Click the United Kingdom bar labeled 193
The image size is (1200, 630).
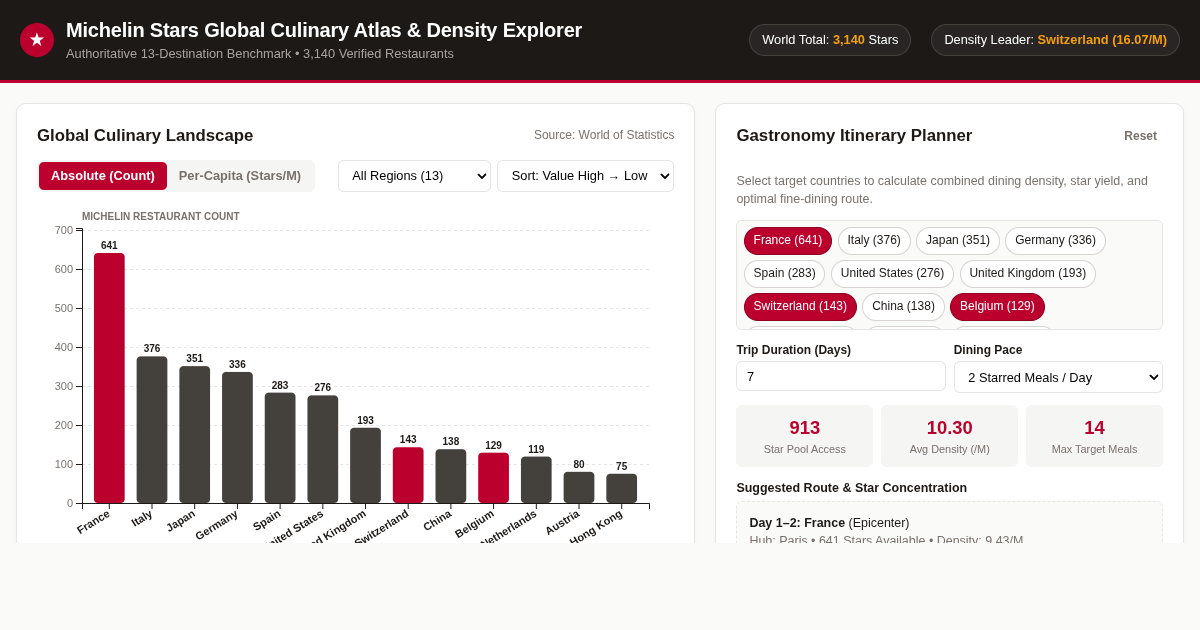365,466
